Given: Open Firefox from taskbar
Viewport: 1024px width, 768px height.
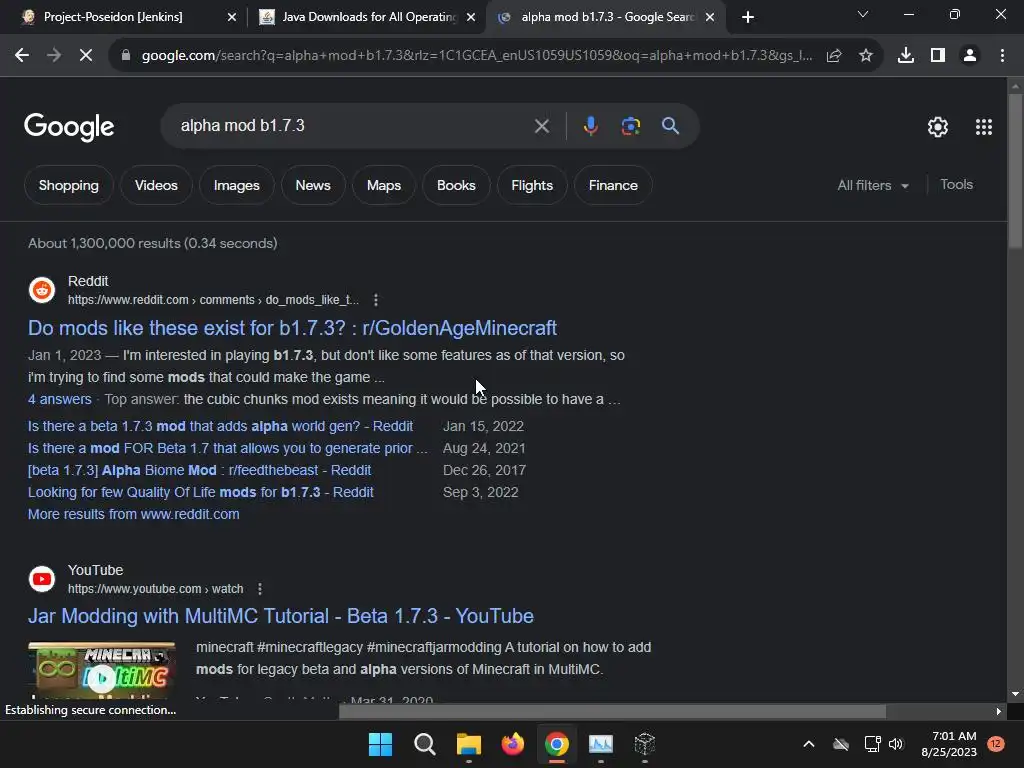Looking at the screenshot, I should coord(513,744).
